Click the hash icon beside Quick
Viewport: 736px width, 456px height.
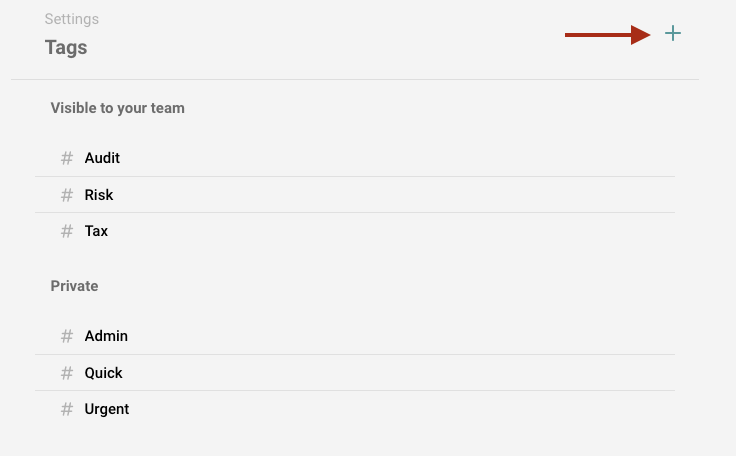67,373
